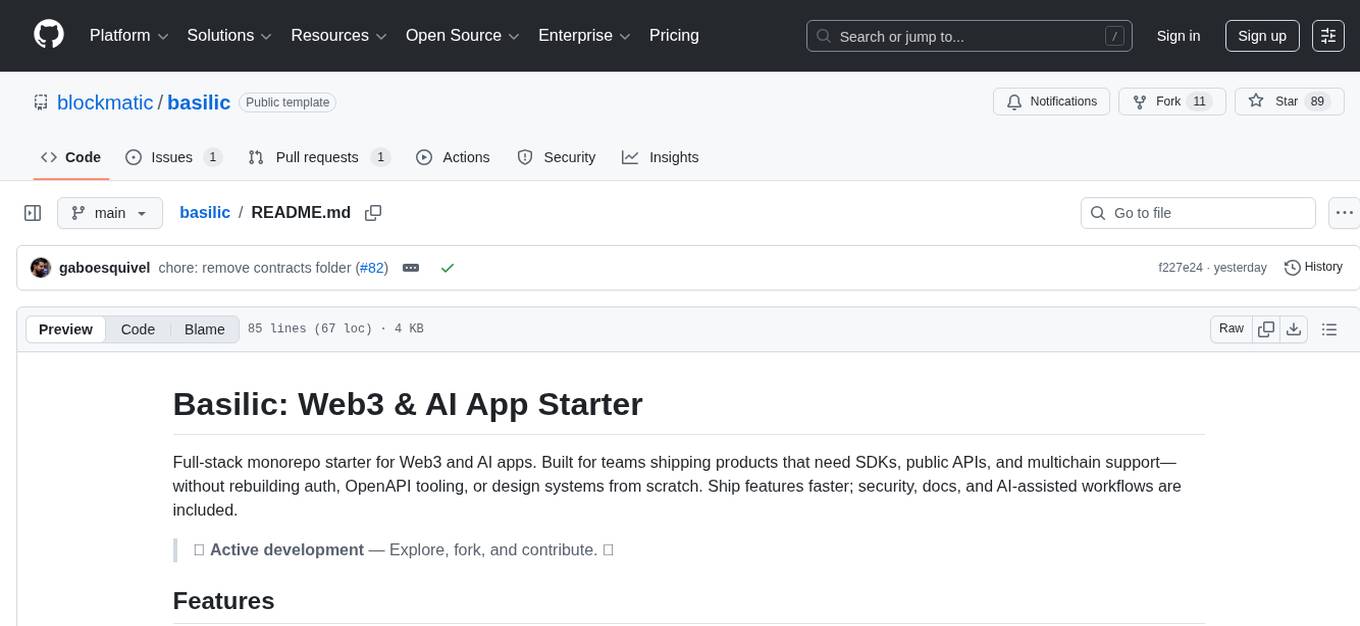Switch to Preview view
Image resolution: width=1360 pixels, height=626 pixels.
(66, 329)
